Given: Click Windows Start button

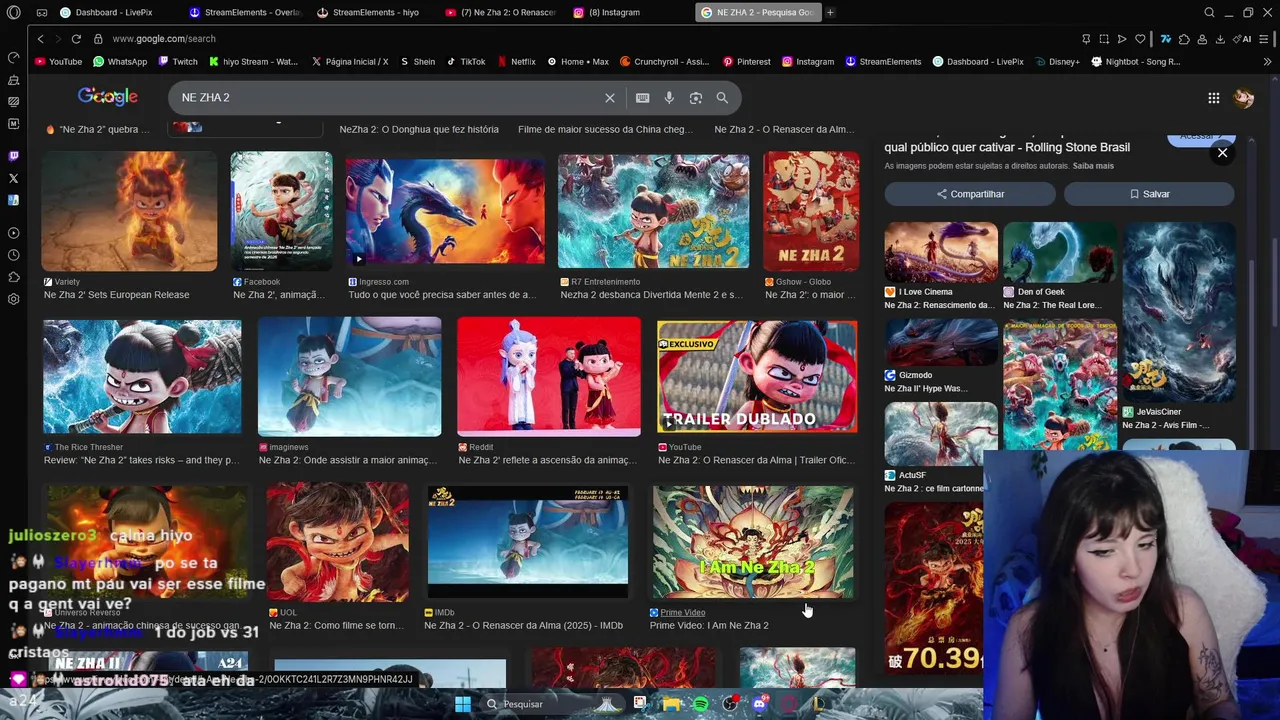Looking at the screenshot, I should coord(463,704).
